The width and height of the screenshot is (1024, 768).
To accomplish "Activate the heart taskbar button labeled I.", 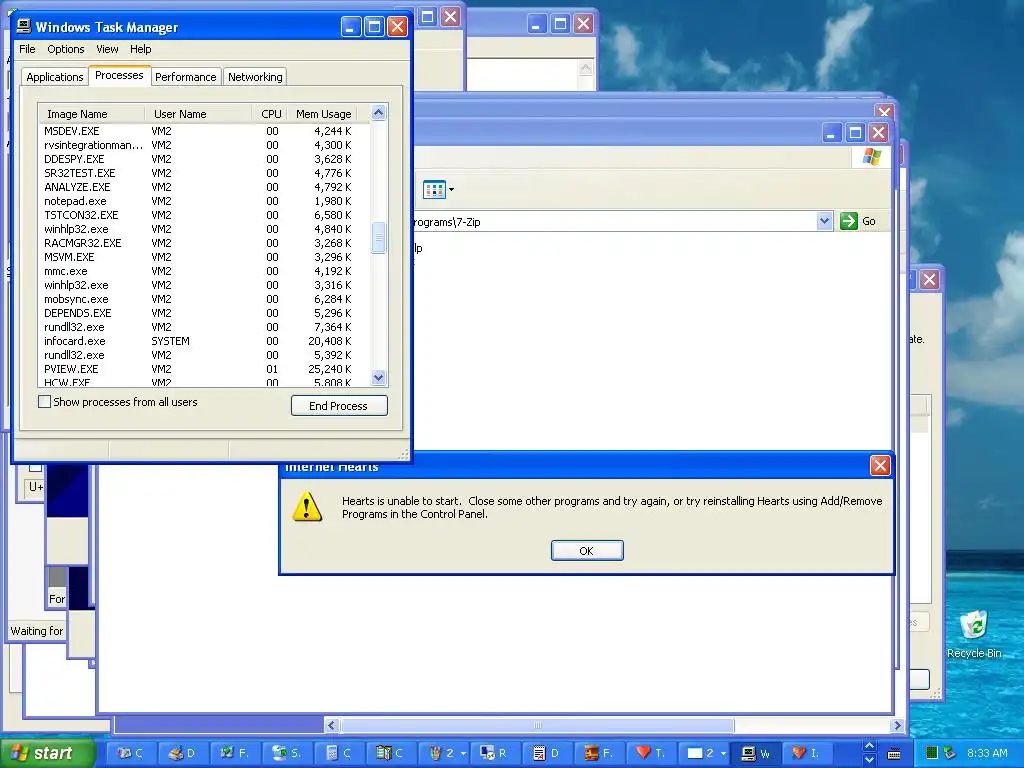I will pyautogui.click(x=807, y=753).
